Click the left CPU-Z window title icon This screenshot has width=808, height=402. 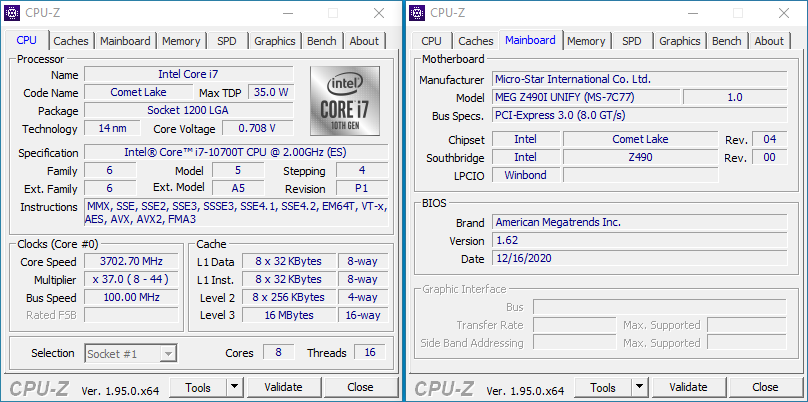(x=13, y=12)
